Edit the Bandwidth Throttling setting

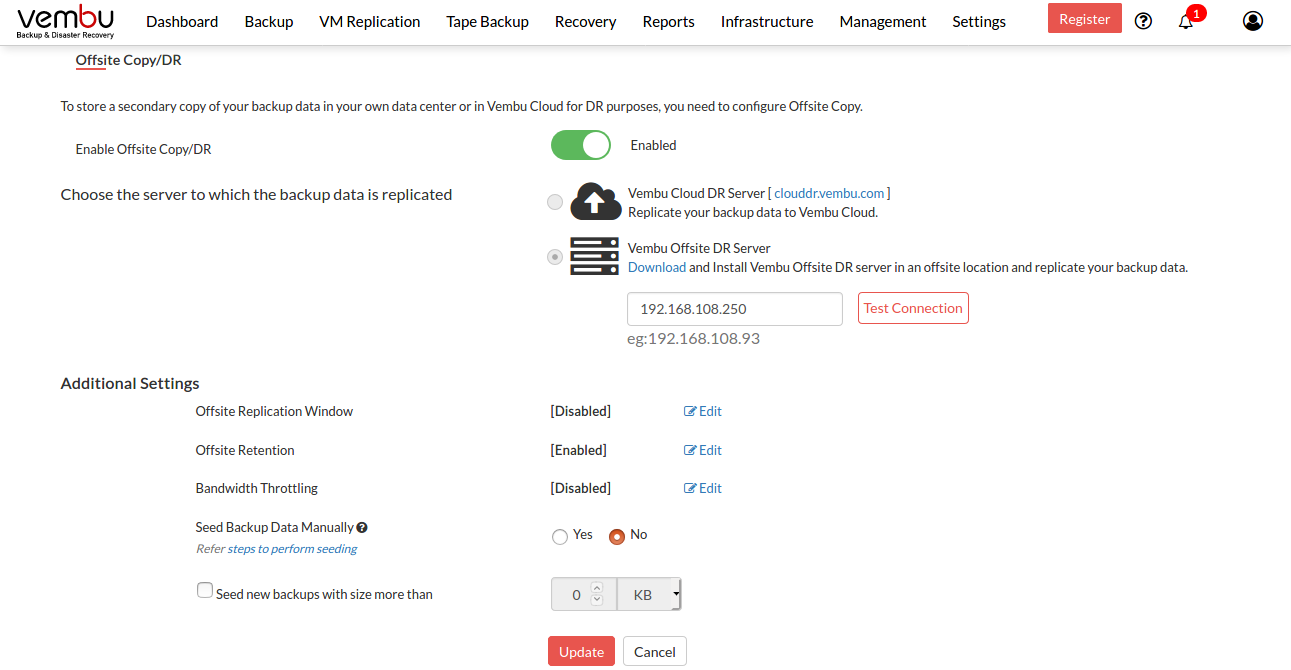pyautogui.click(x=703, y=488)
